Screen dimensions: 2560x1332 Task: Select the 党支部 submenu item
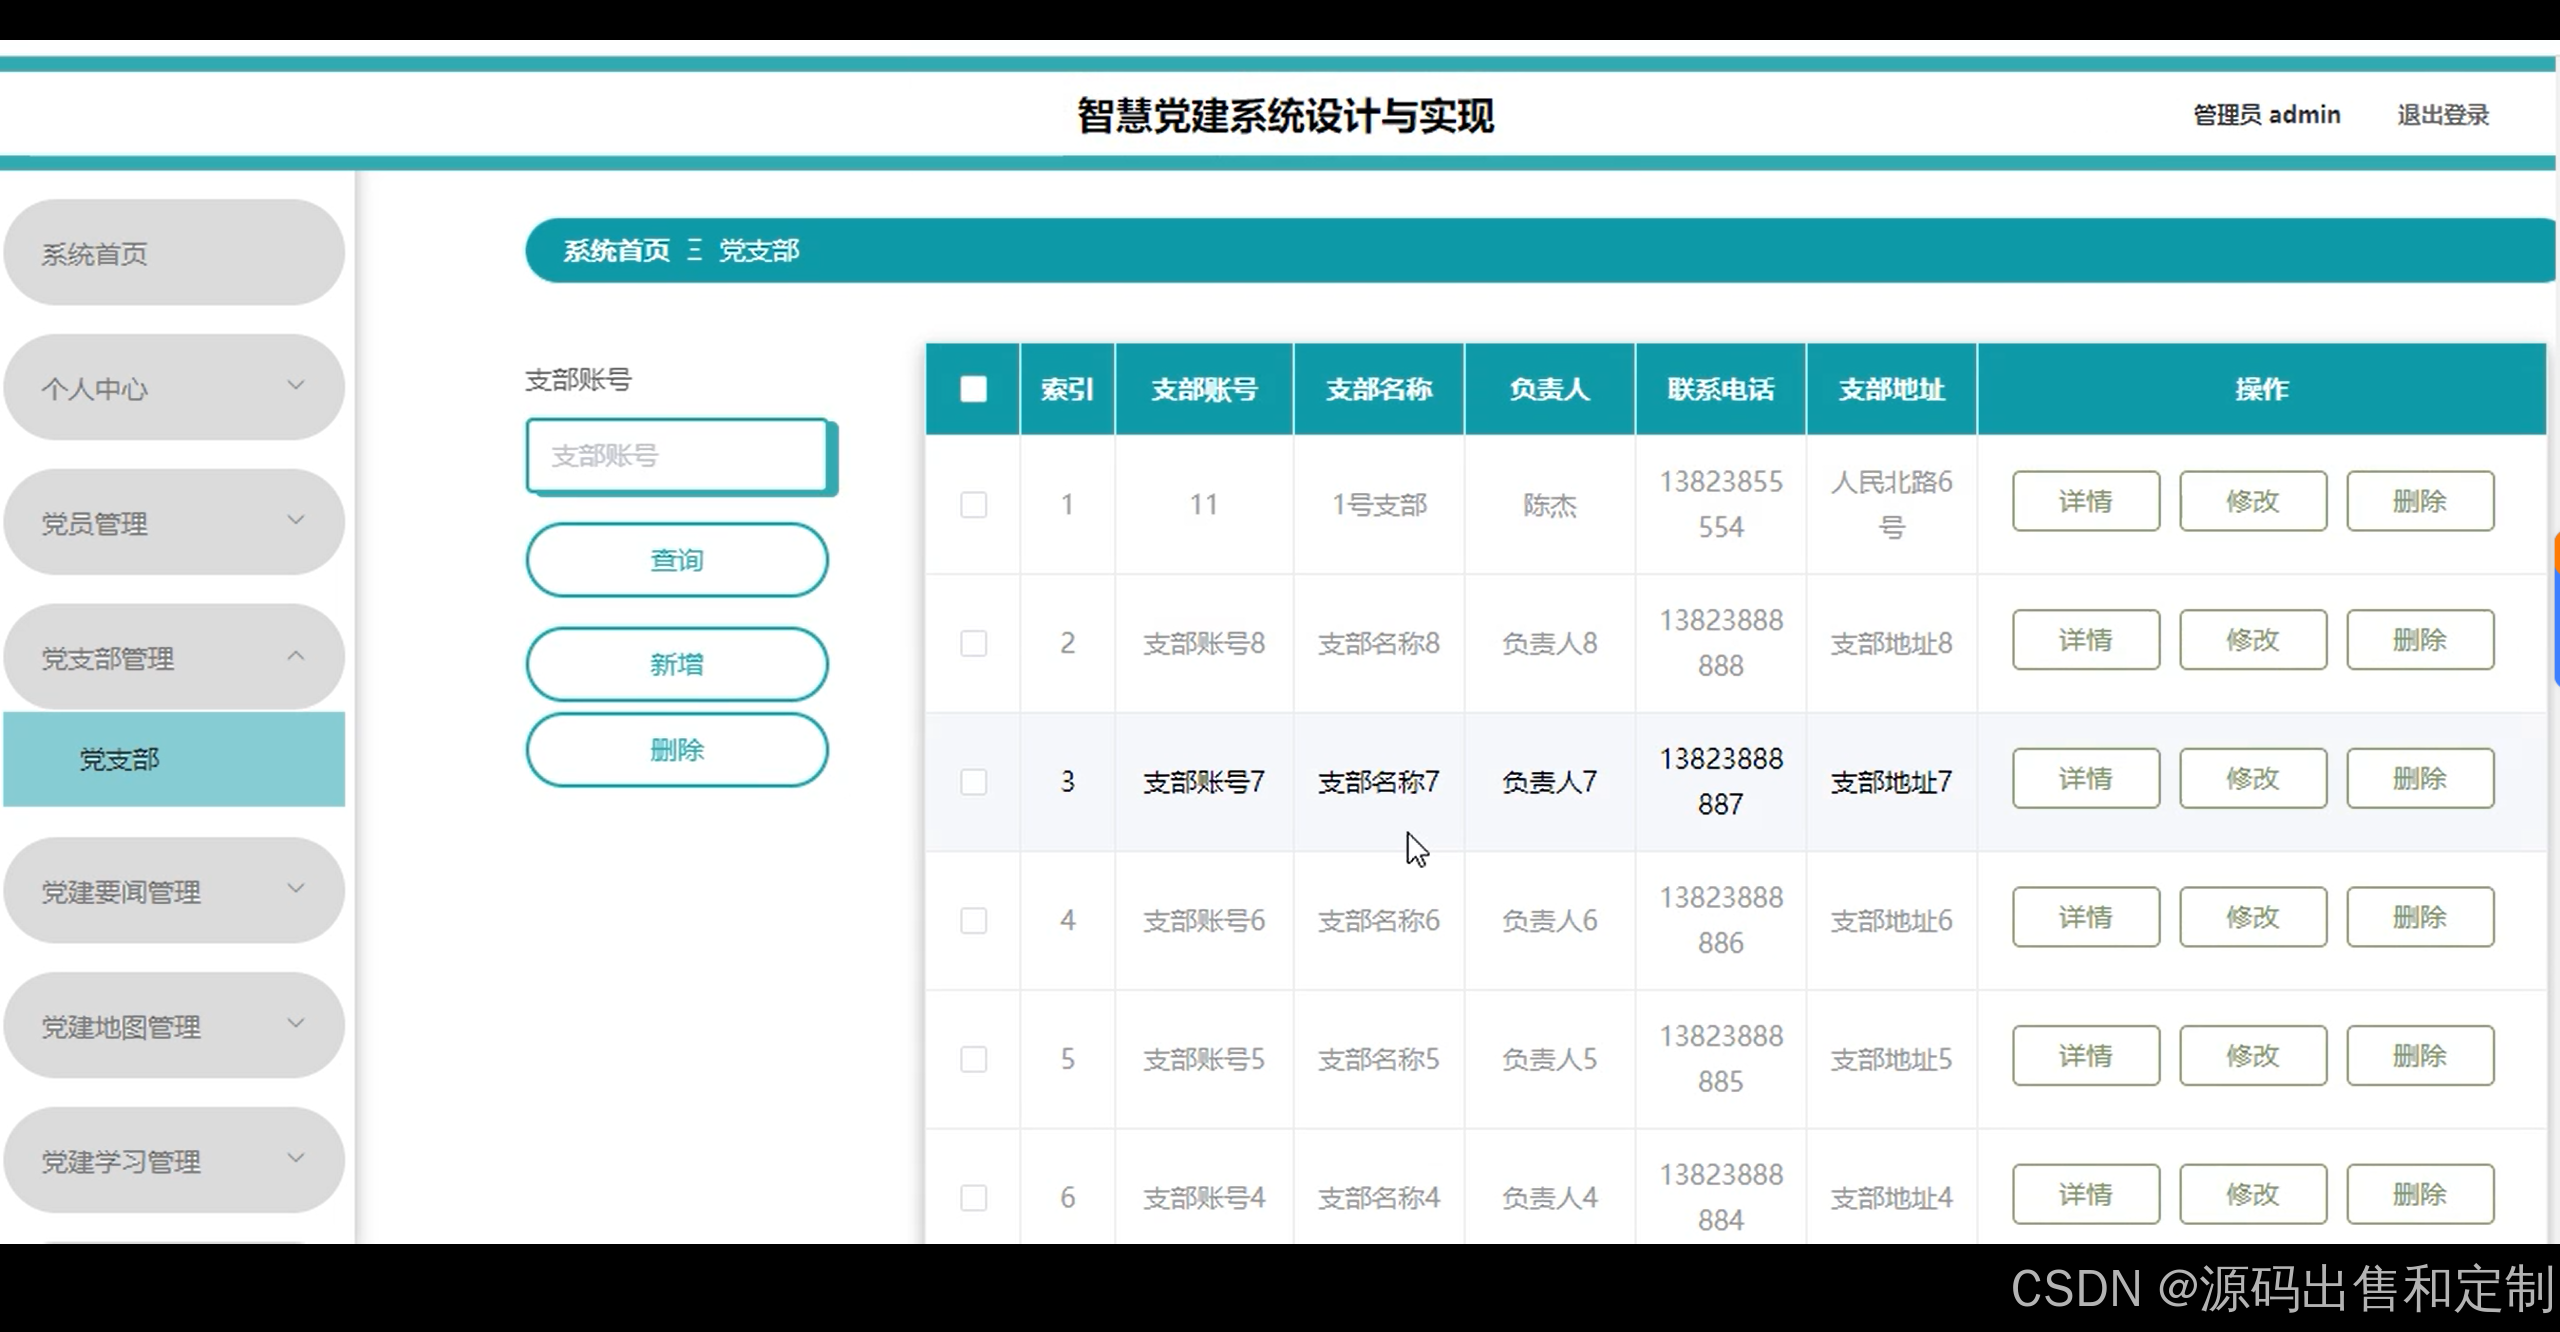[x=174, y=760]
